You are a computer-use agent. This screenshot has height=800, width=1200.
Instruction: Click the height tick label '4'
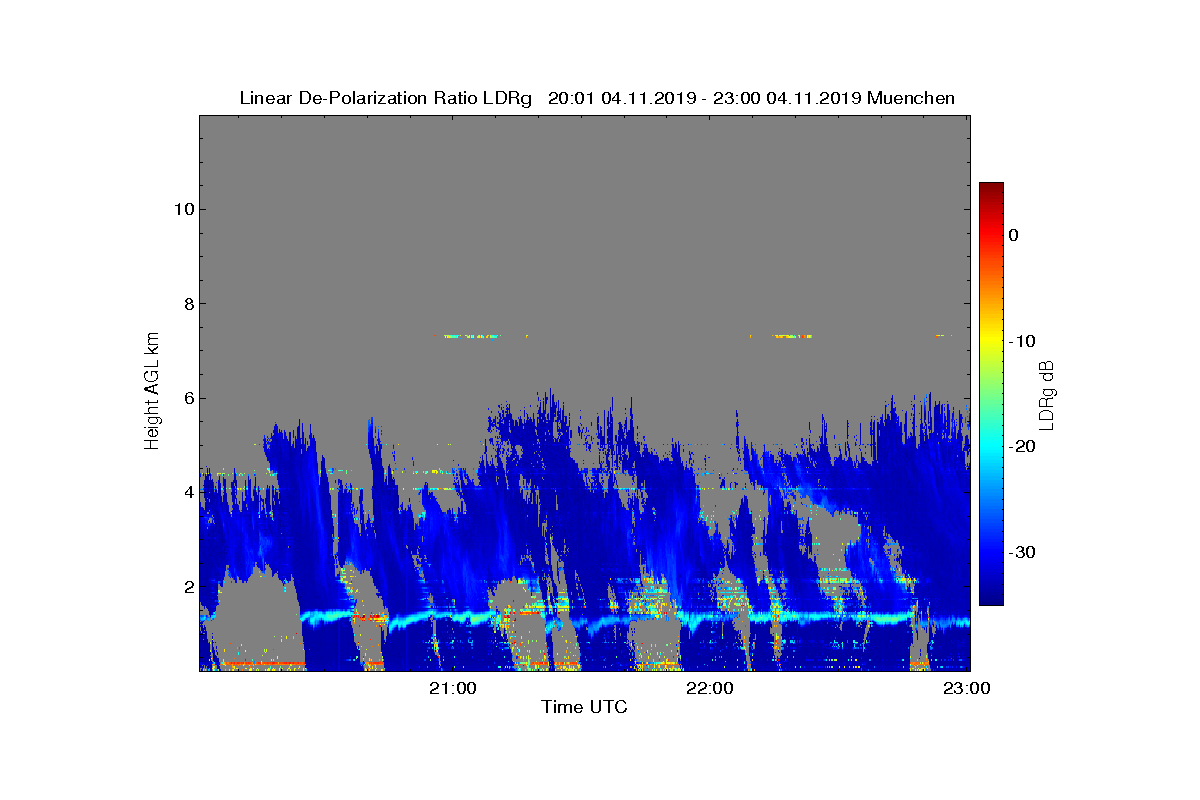tap(187, 492)
